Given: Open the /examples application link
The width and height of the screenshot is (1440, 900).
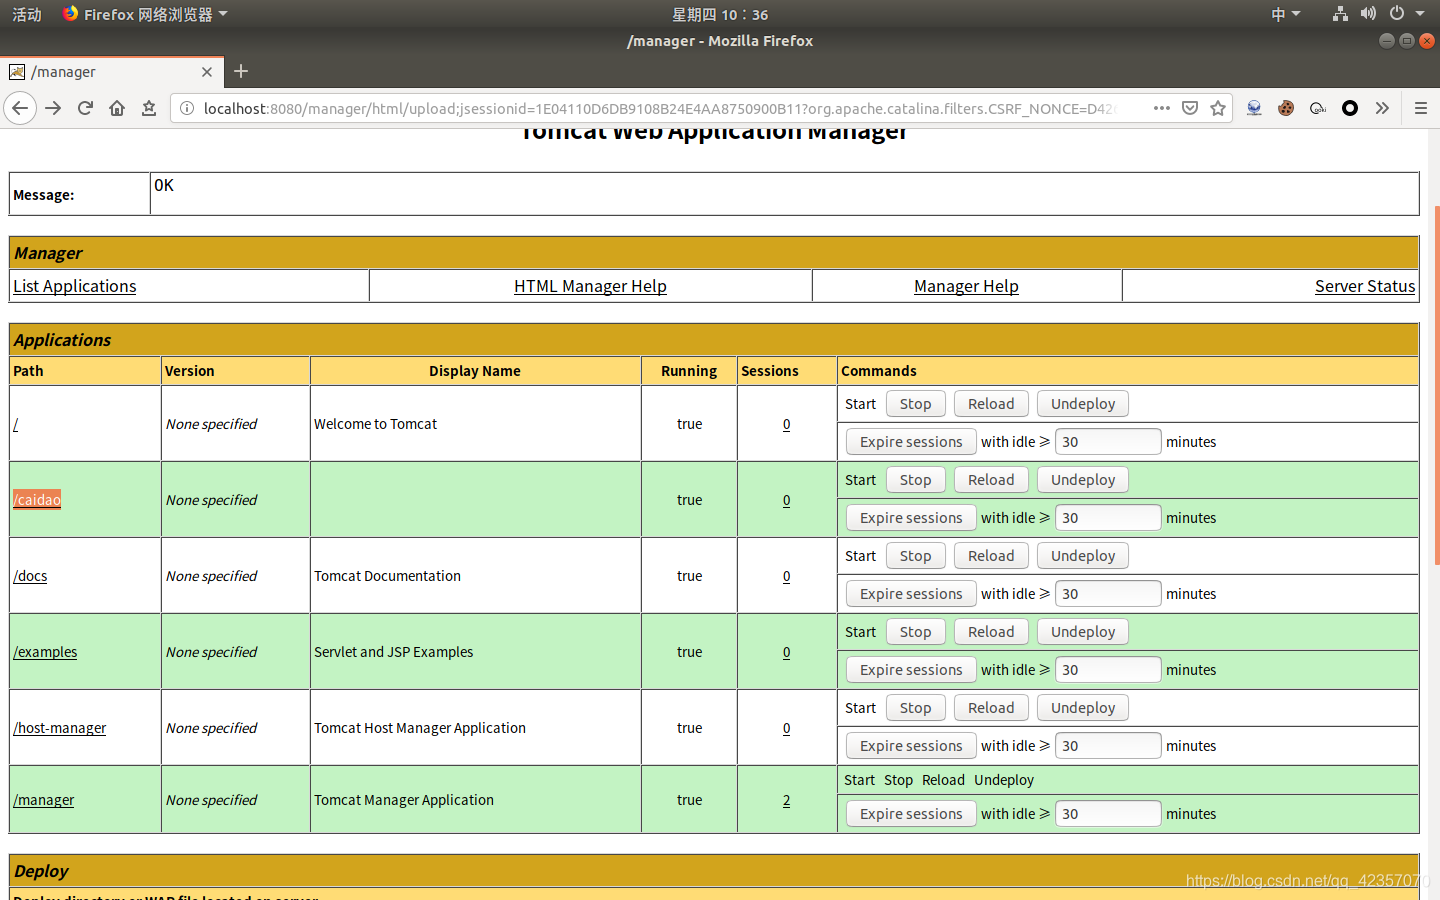Looking at the screenshot, I should click(x=45, y=652).
